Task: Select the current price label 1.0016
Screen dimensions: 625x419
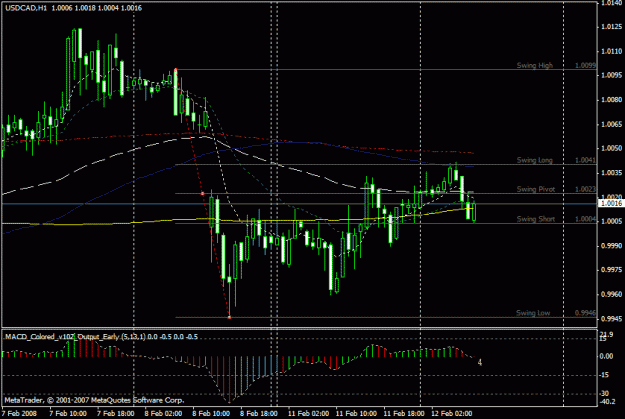Action: click(x=611, y=203)
